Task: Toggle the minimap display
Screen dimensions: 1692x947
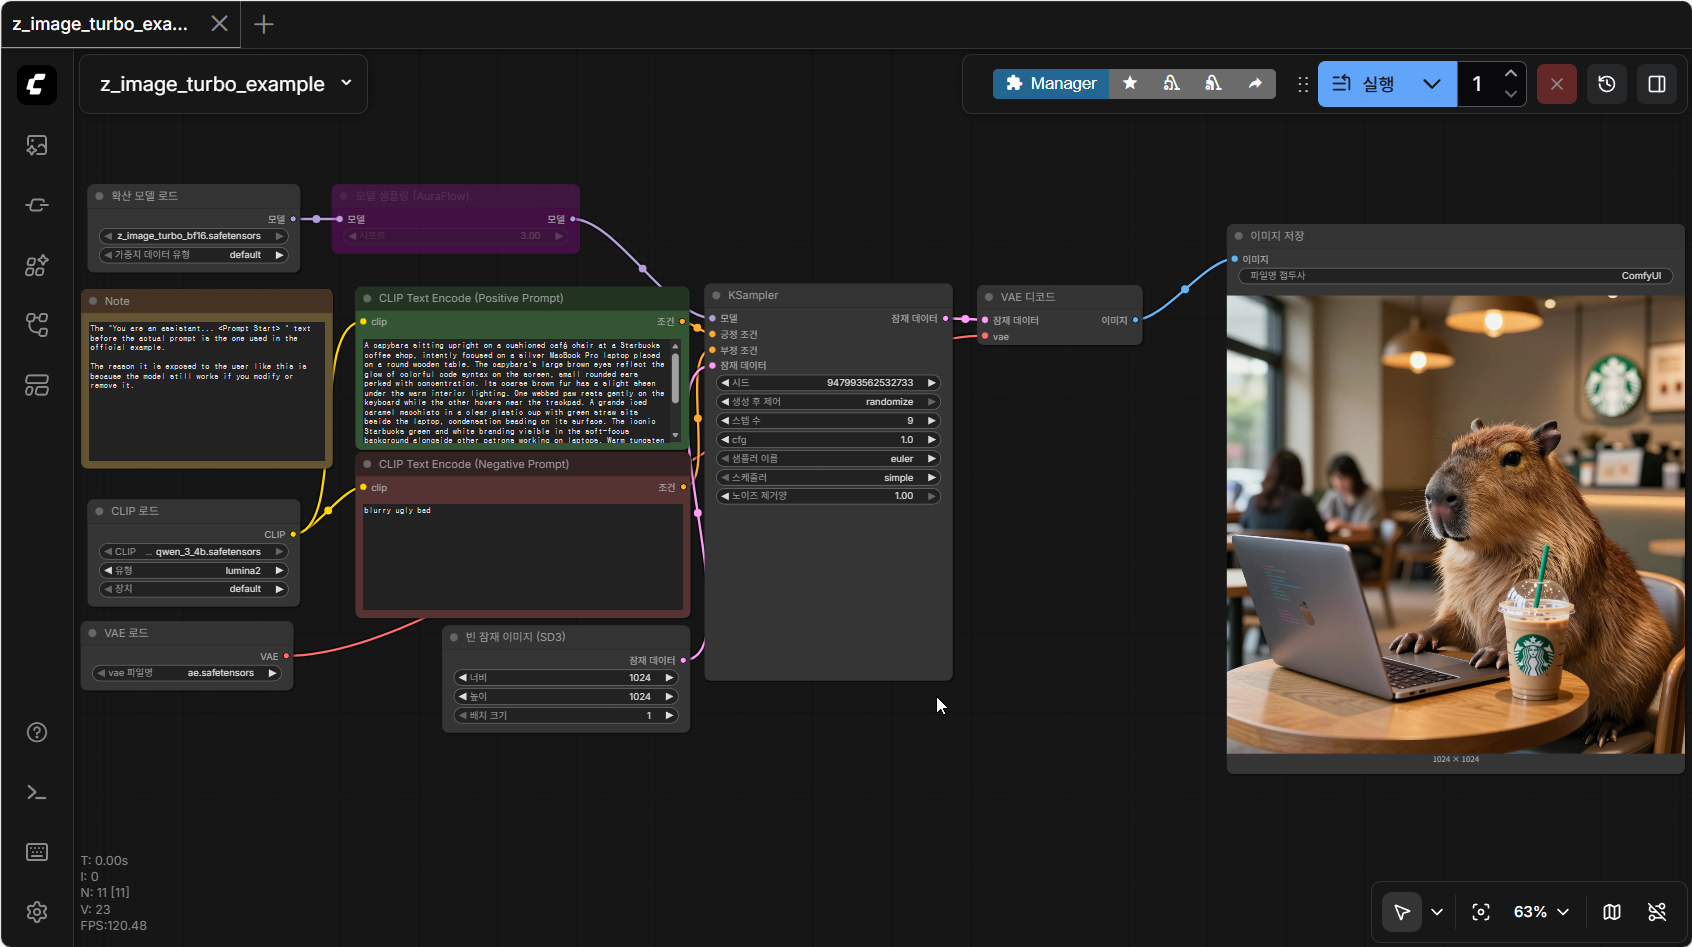Action: (1612, 912)
